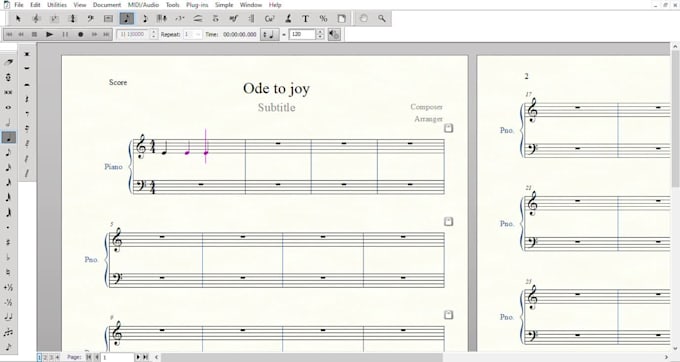Click the scroll left arrow

point(157,357)
